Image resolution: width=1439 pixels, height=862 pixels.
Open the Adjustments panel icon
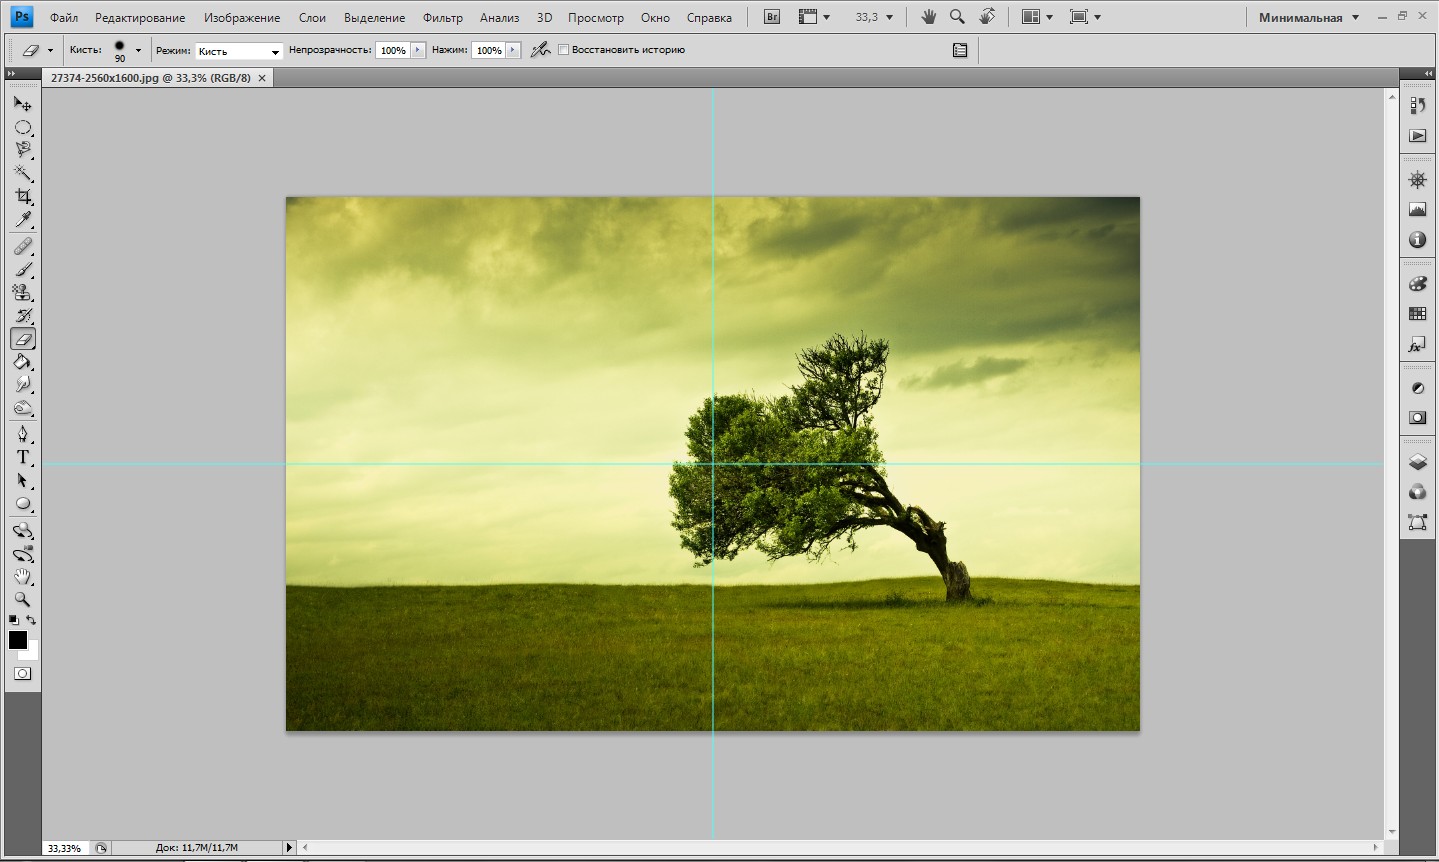1417,388
